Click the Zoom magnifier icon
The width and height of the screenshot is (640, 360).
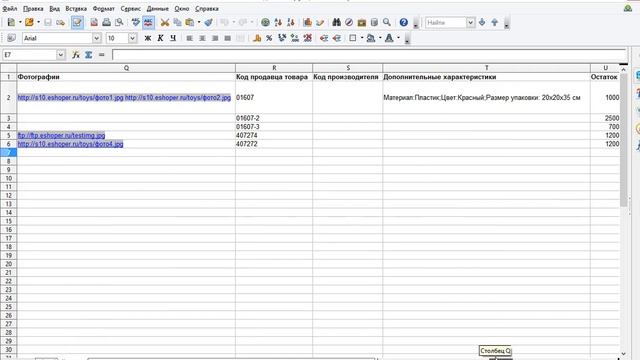[x=387, y=22]
